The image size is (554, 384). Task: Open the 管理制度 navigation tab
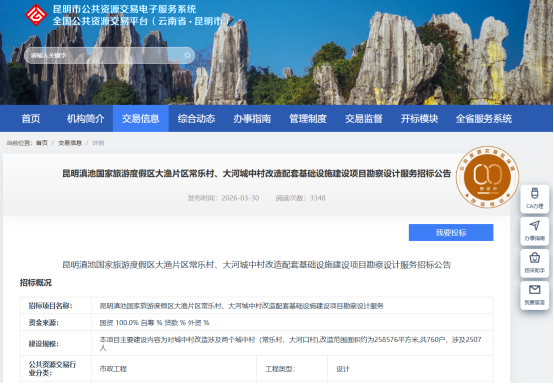(x=308, y=119)
